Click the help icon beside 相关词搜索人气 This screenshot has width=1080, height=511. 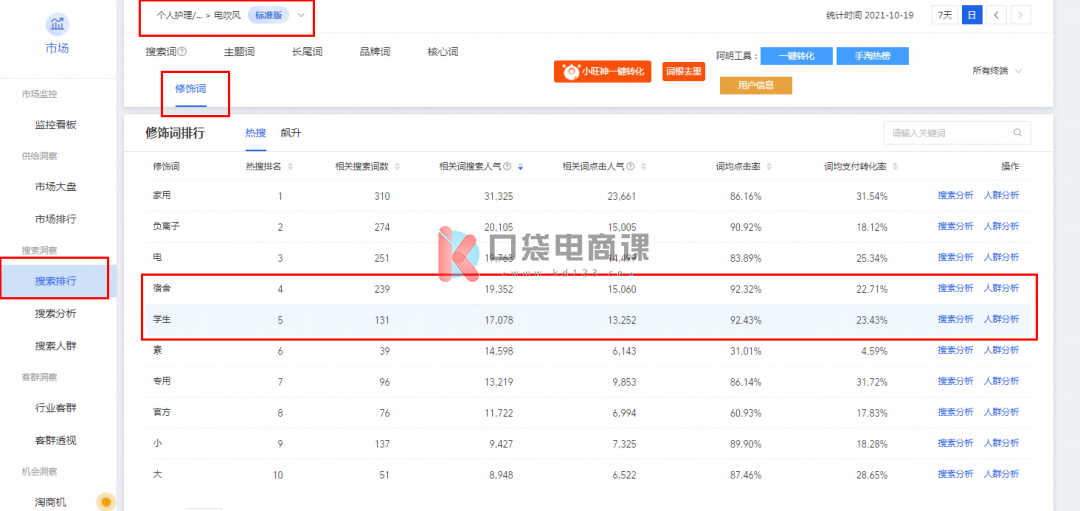[x=508, y=166]
